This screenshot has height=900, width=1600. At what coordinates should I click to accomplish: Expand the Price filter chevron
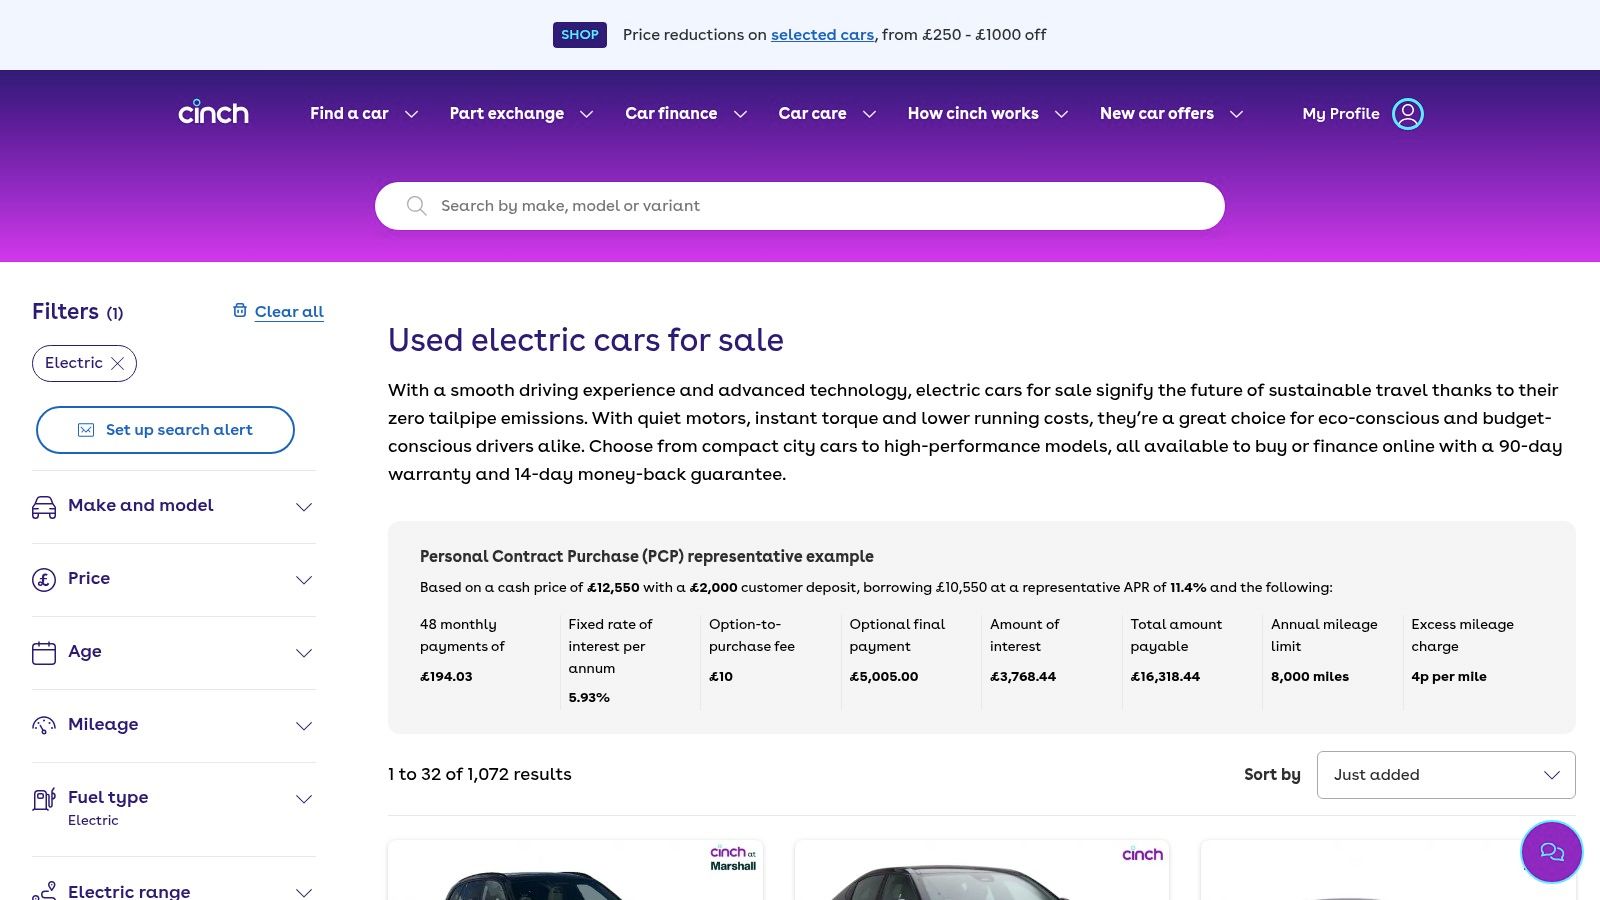(x=304, y=580)
